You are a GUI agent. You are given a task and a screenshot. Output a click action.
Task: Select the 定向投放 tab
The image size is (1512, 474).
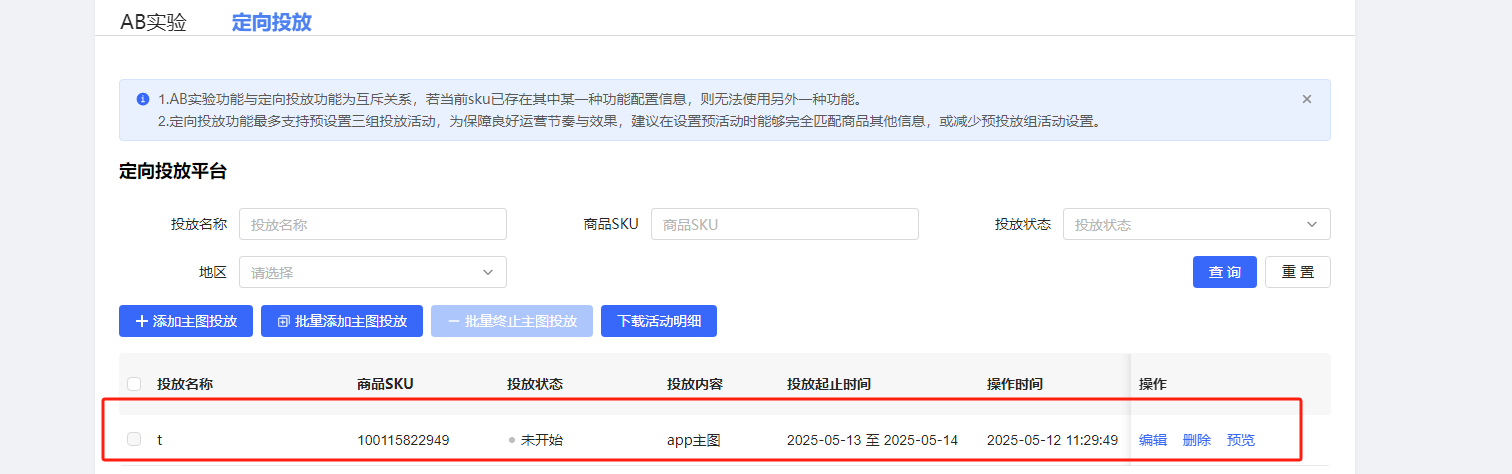click(271, 22)
